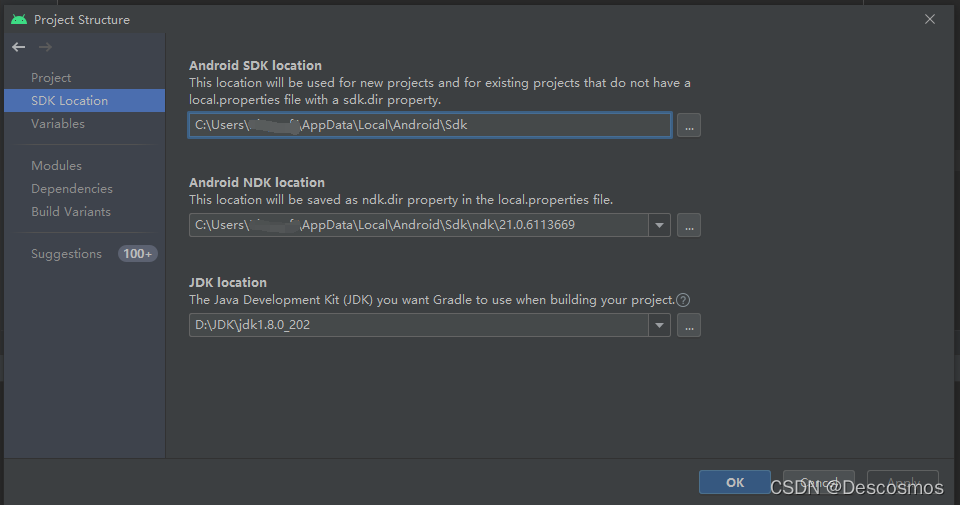Screen dimensions: 960x505
Task: Open the Suggestions section
Action: coord(66,253)
